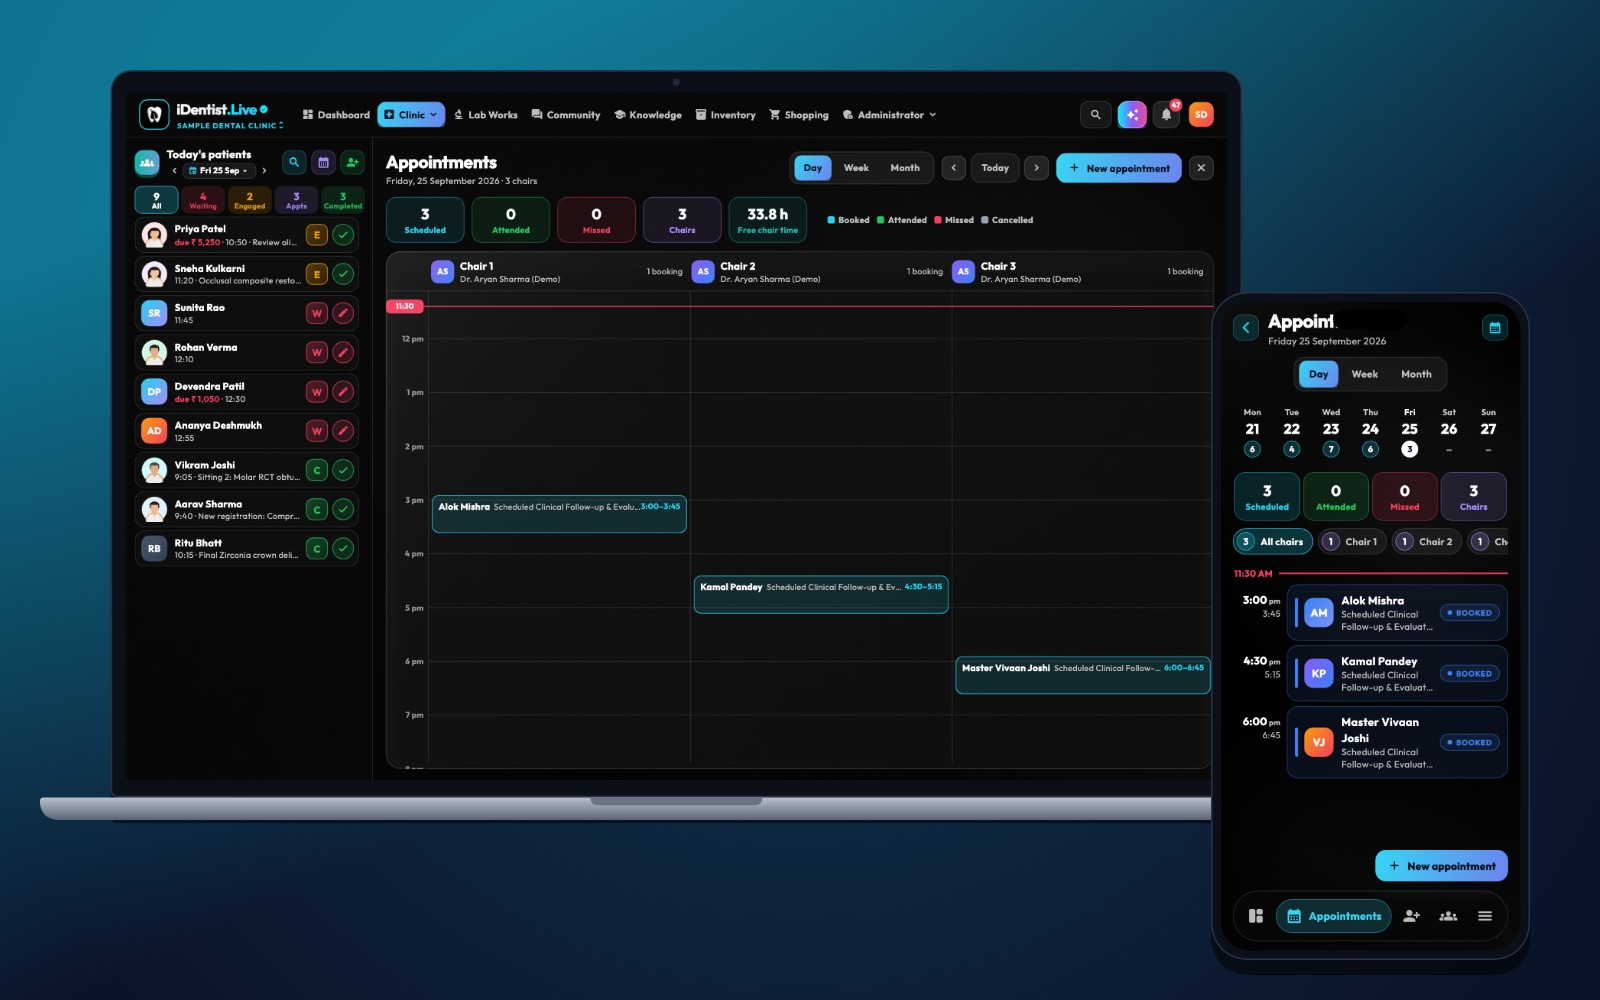Viewport: 1600px width, 1000px height.
Task: Open the Fri 25 Sep date picker
Action: tap(219, 171)
